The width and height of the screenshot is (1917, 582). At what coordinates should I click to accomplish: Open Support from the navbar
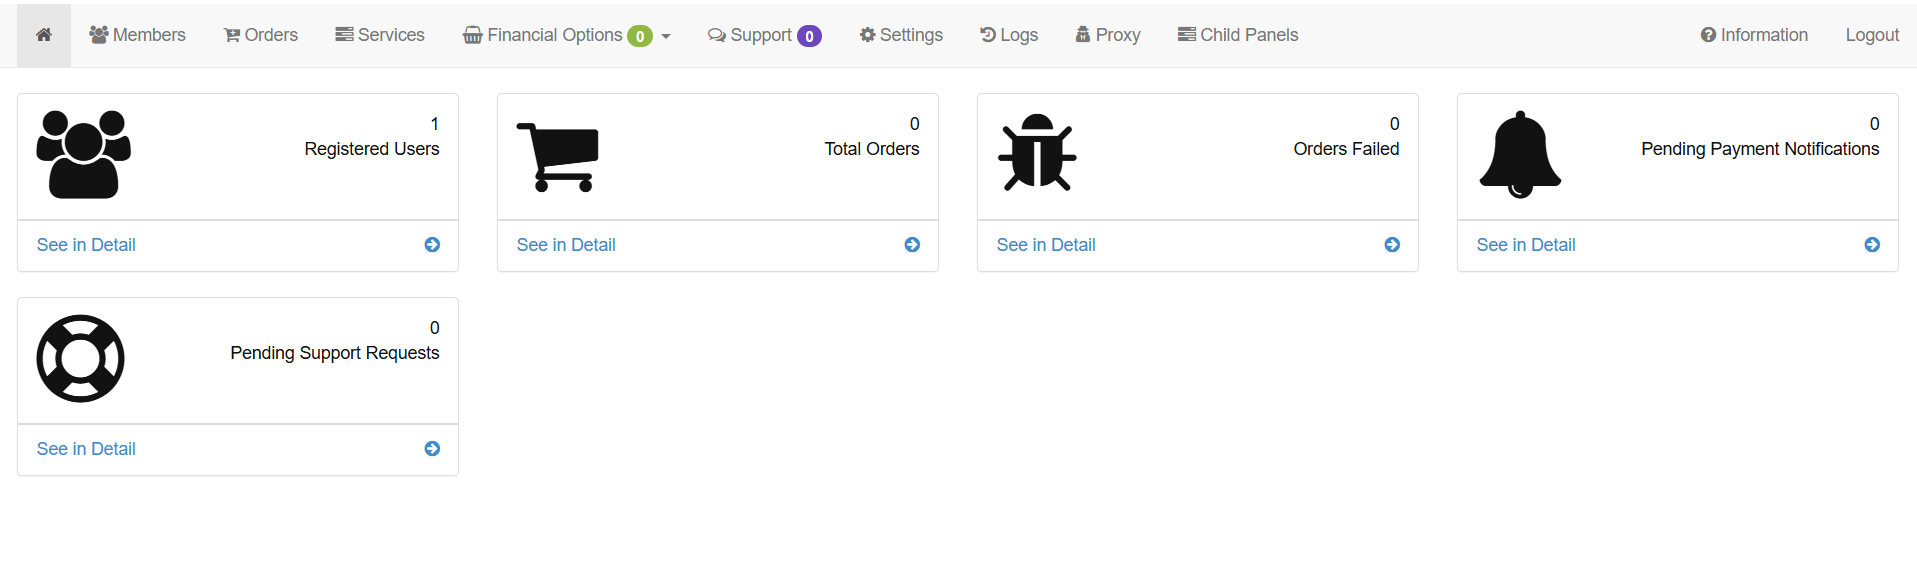tap(764, 35)
